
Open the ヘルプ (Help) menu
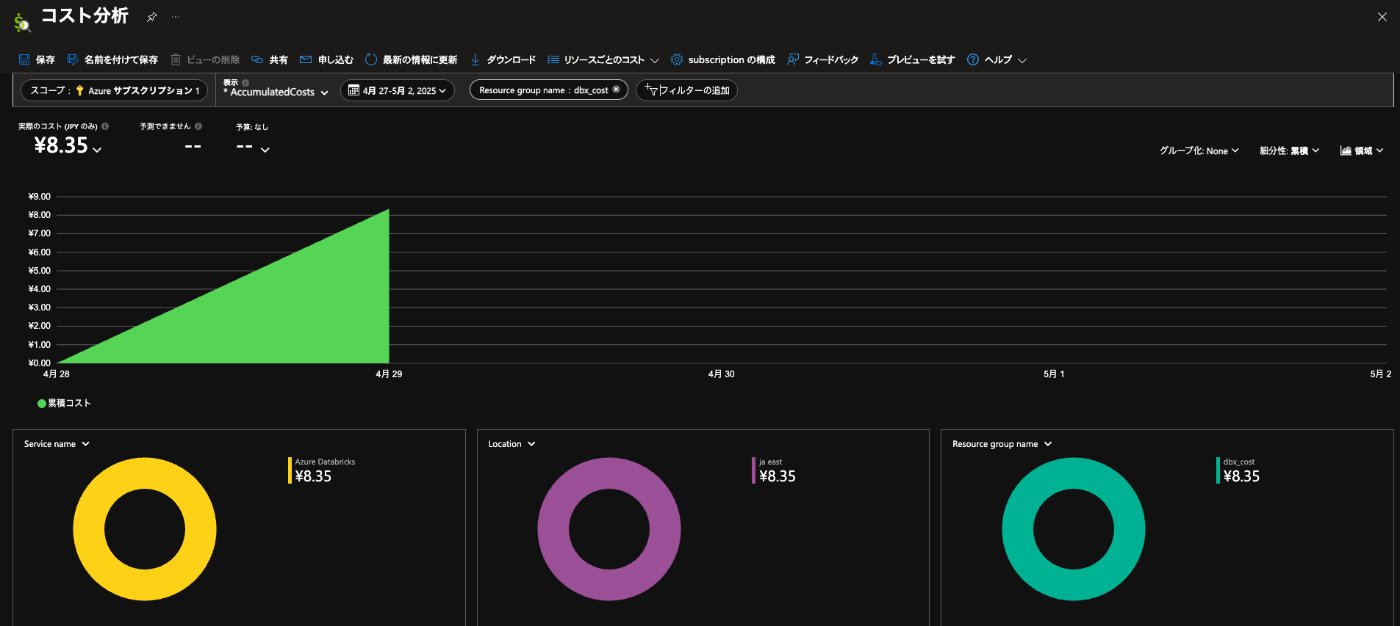(x=996, y=60)
